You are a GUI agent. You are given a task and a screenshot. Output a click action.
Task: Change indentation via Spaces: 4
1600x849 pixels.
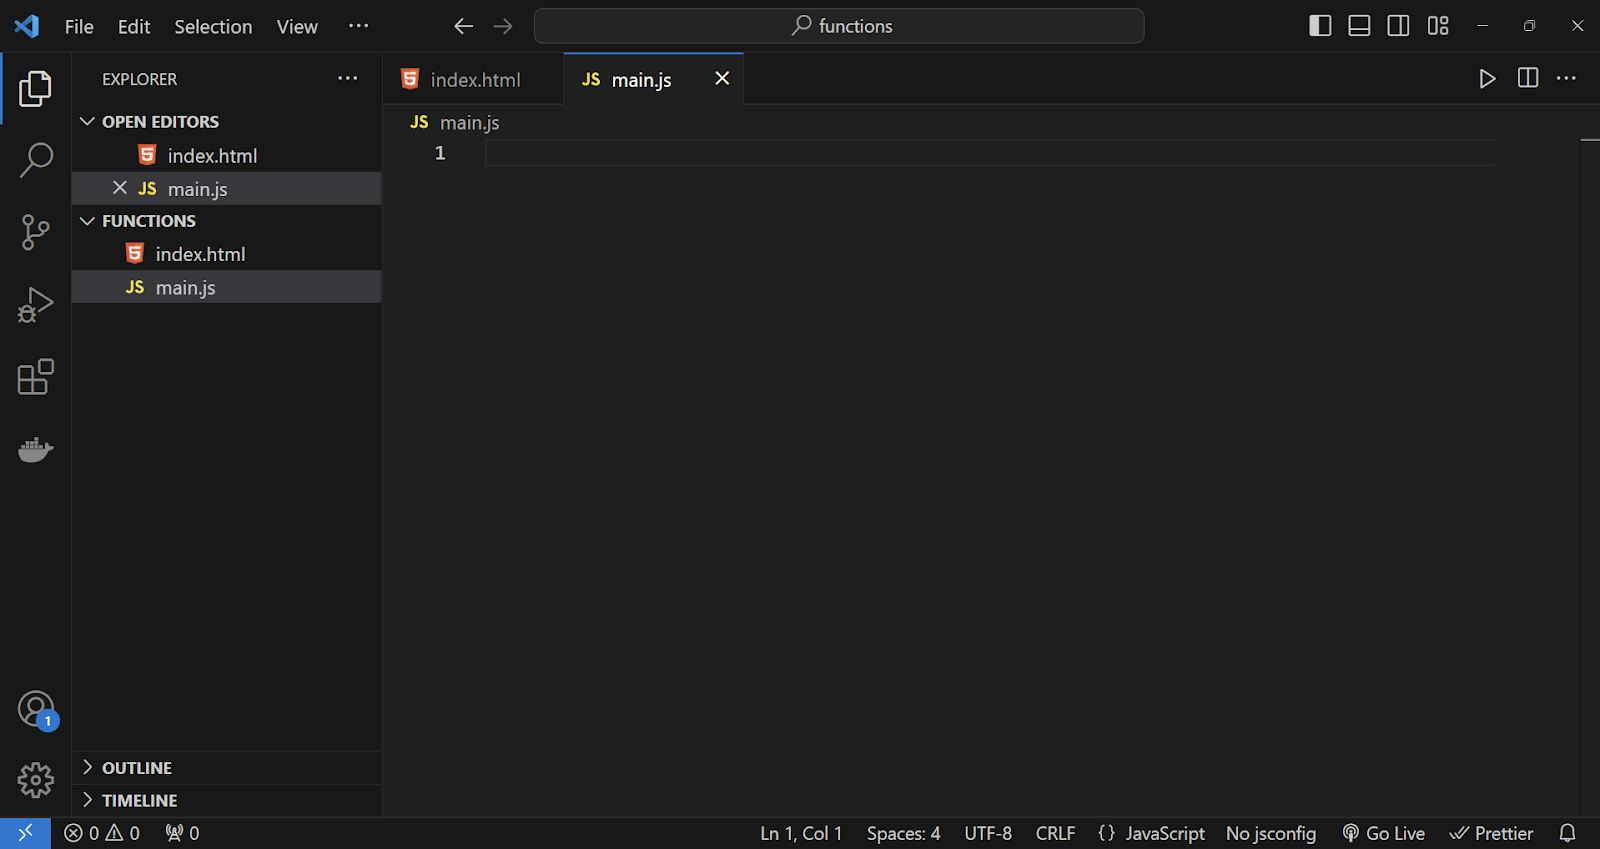pos(903,833)
